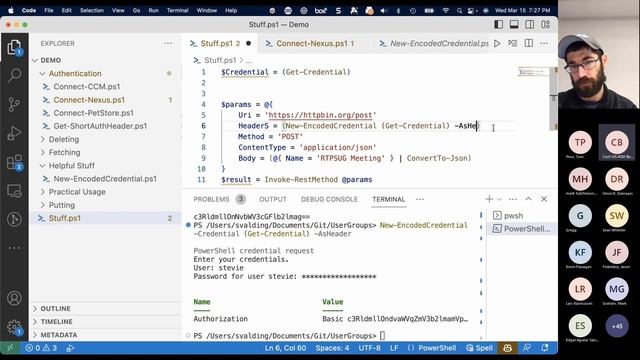Maximize the terminal panel size

(x=529, y=199)
